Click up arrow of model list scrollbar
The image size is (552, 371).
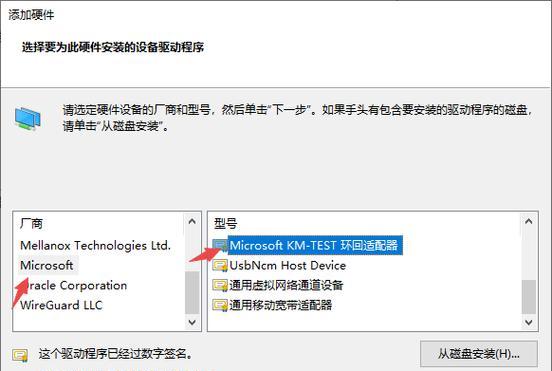pos(528,221)
